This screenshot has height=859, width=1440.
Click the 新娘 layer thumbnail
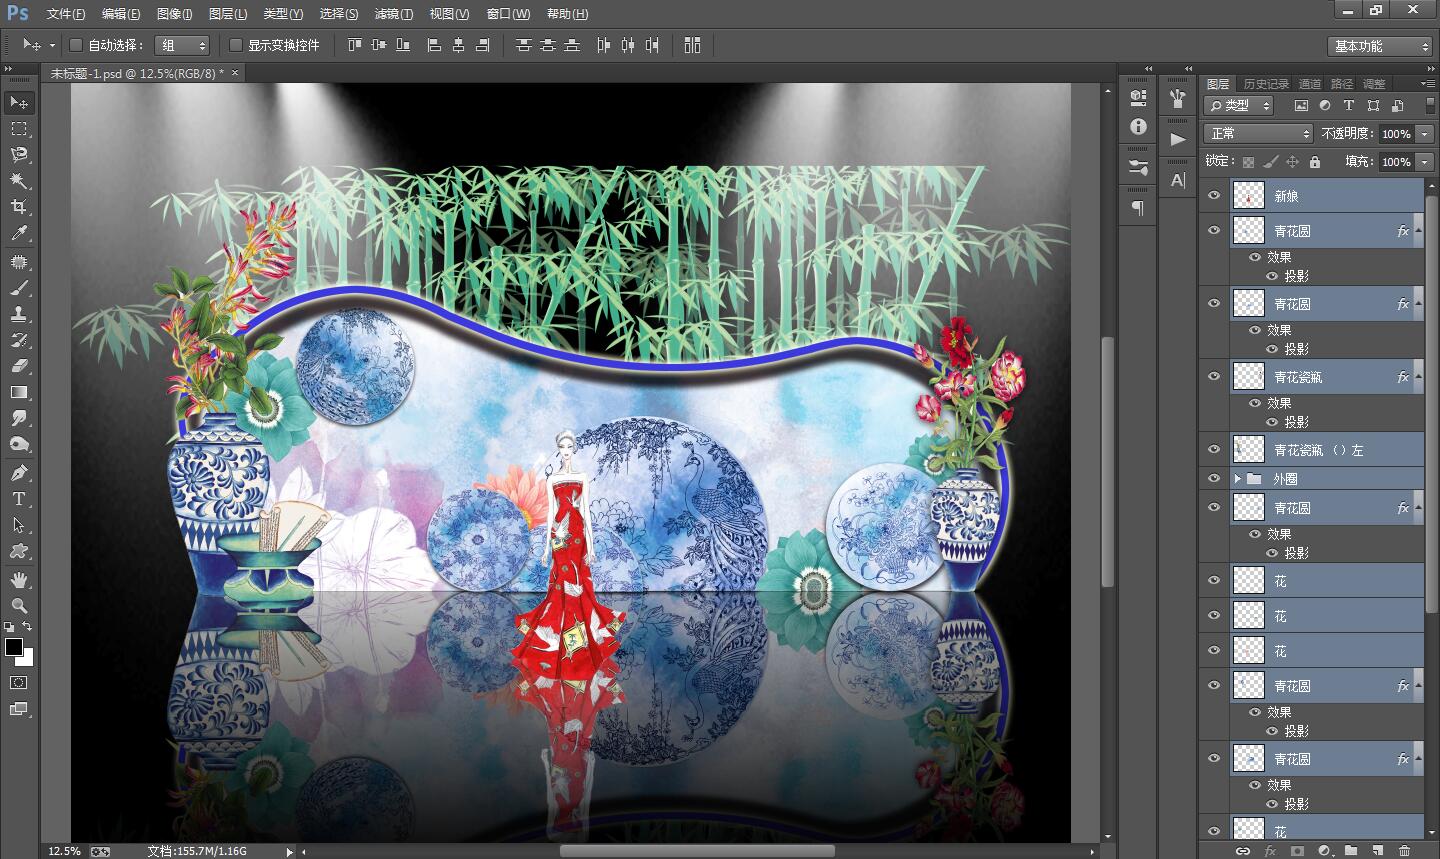click(1248, 196)
